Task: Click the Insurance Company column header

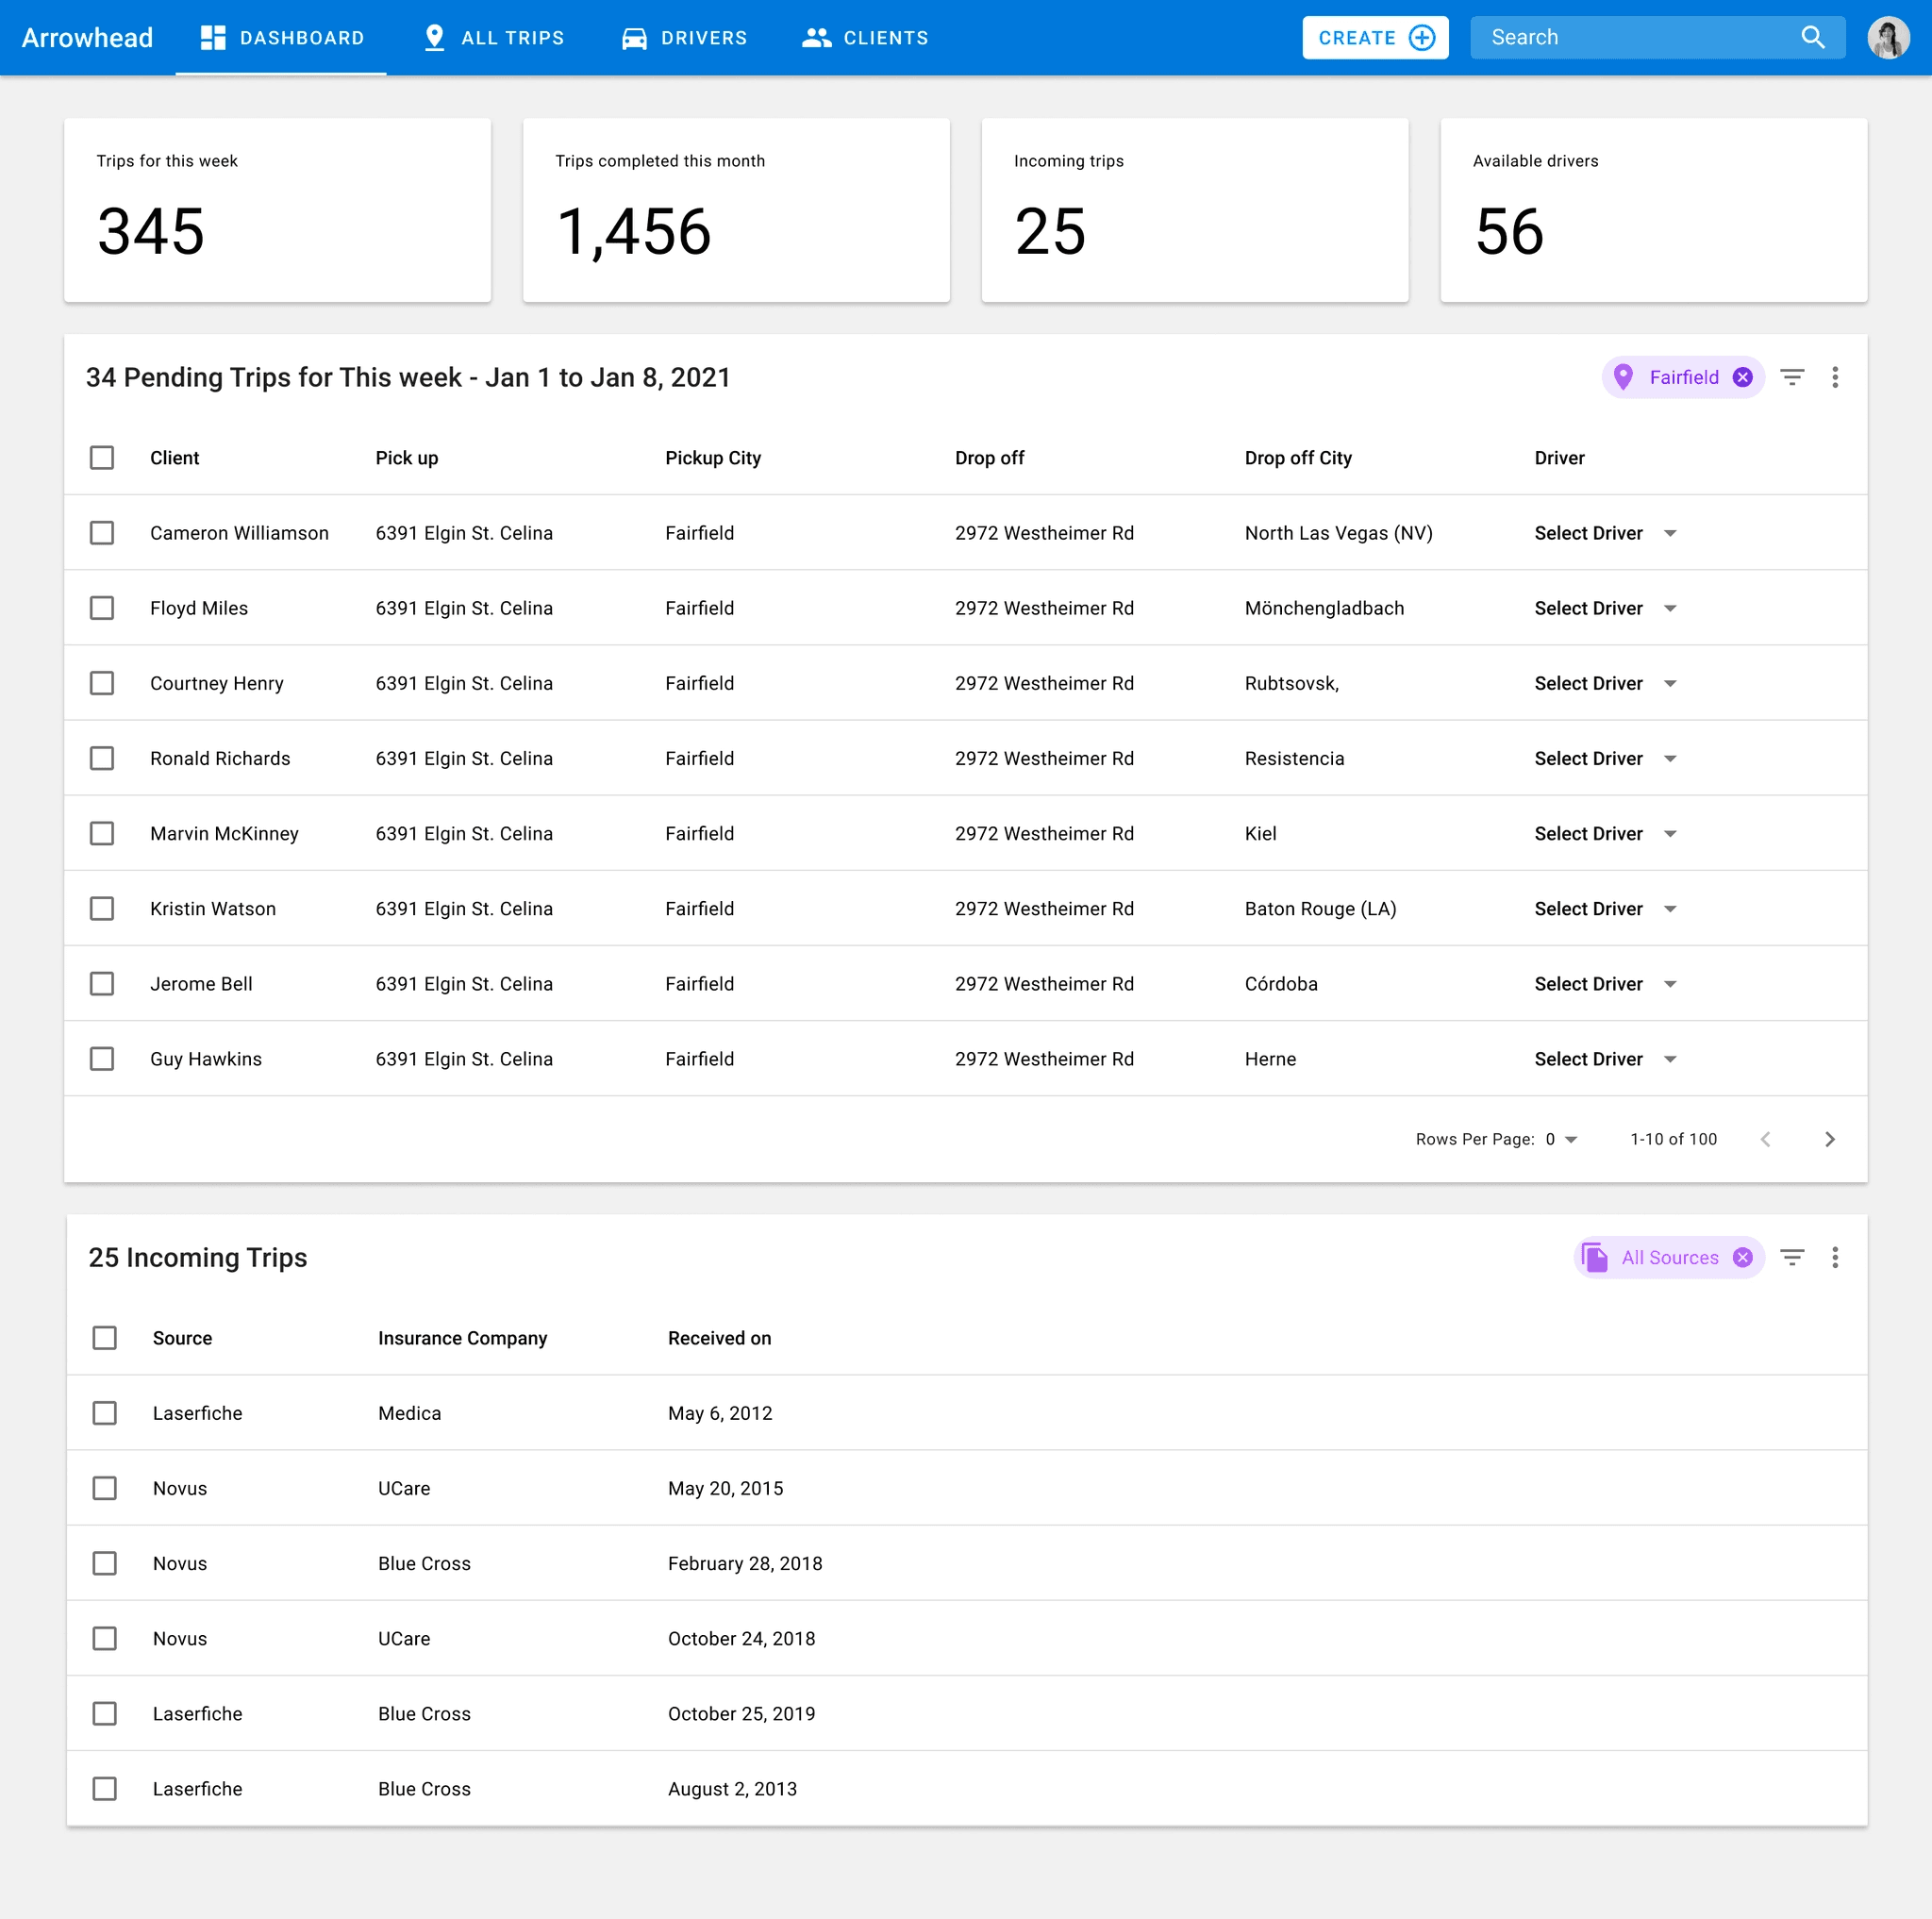Action: click(462, 1338)
